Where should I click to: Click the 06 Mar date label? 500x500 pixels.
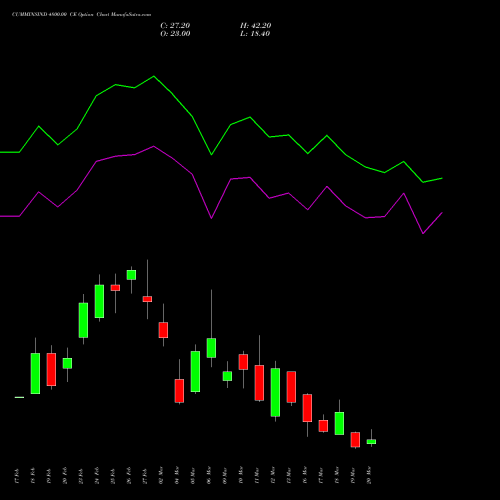point(209,476)
